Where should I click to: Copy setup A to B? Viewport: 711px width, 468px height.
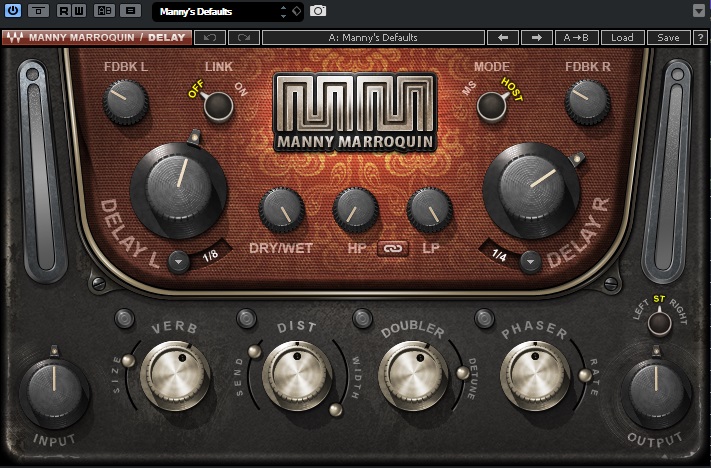[576, 38]
